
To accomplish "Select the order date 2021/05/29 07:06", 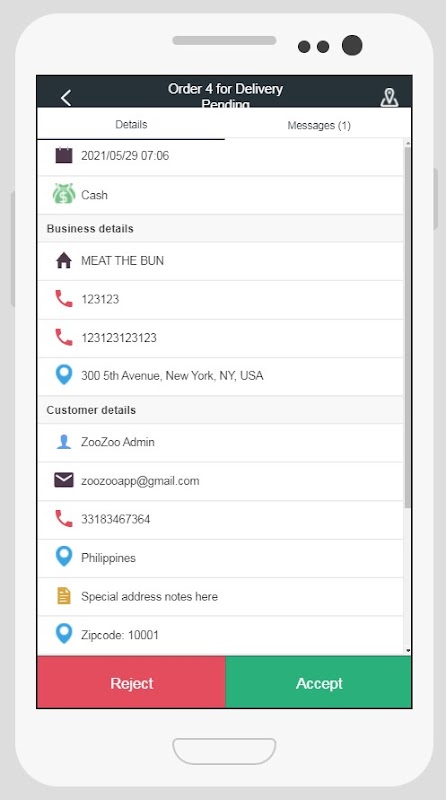I will pyautogui.click(x=125, y=156).
